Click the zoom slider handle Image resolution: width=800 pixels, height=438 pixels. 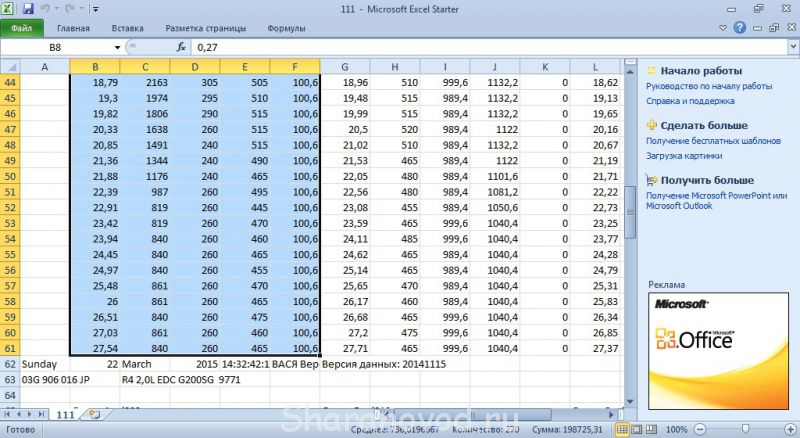tap(747, 429)
